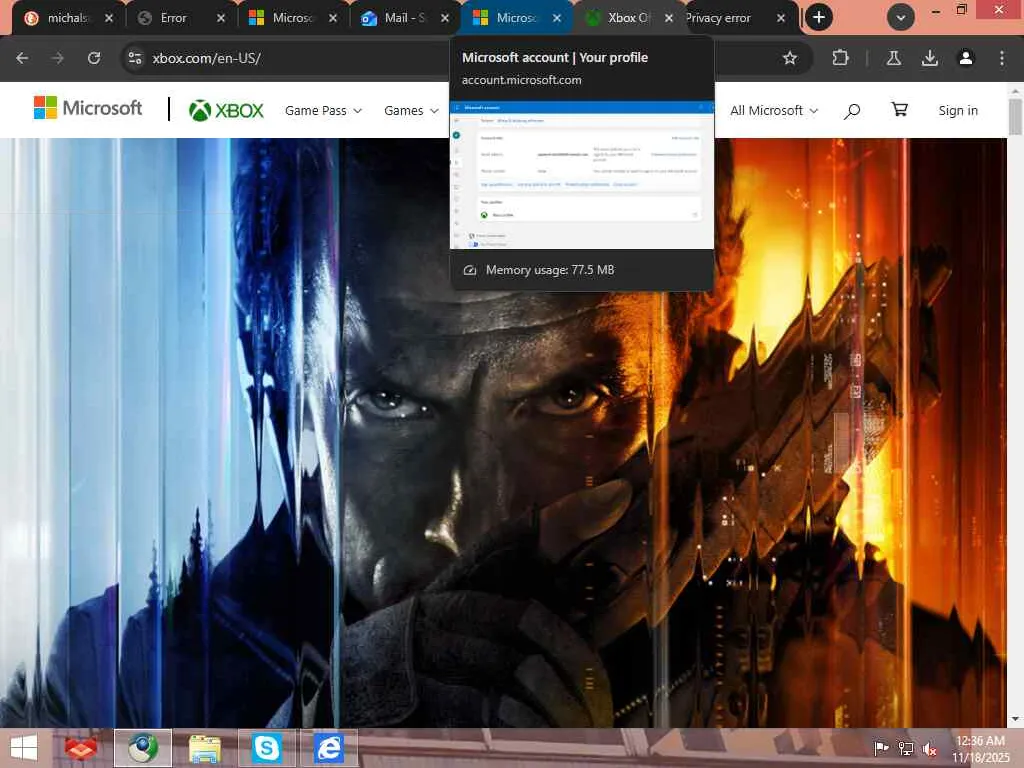Expand the Game Pass menu
Image resolution: width=1024 pixels, height=768 pixels.
pyautogui.click(x=323, y=110)
